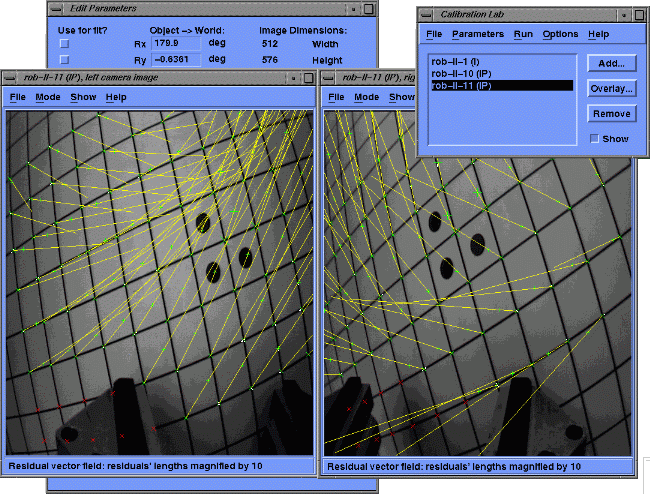
Task: Click the Remove button
Action: 611,114
